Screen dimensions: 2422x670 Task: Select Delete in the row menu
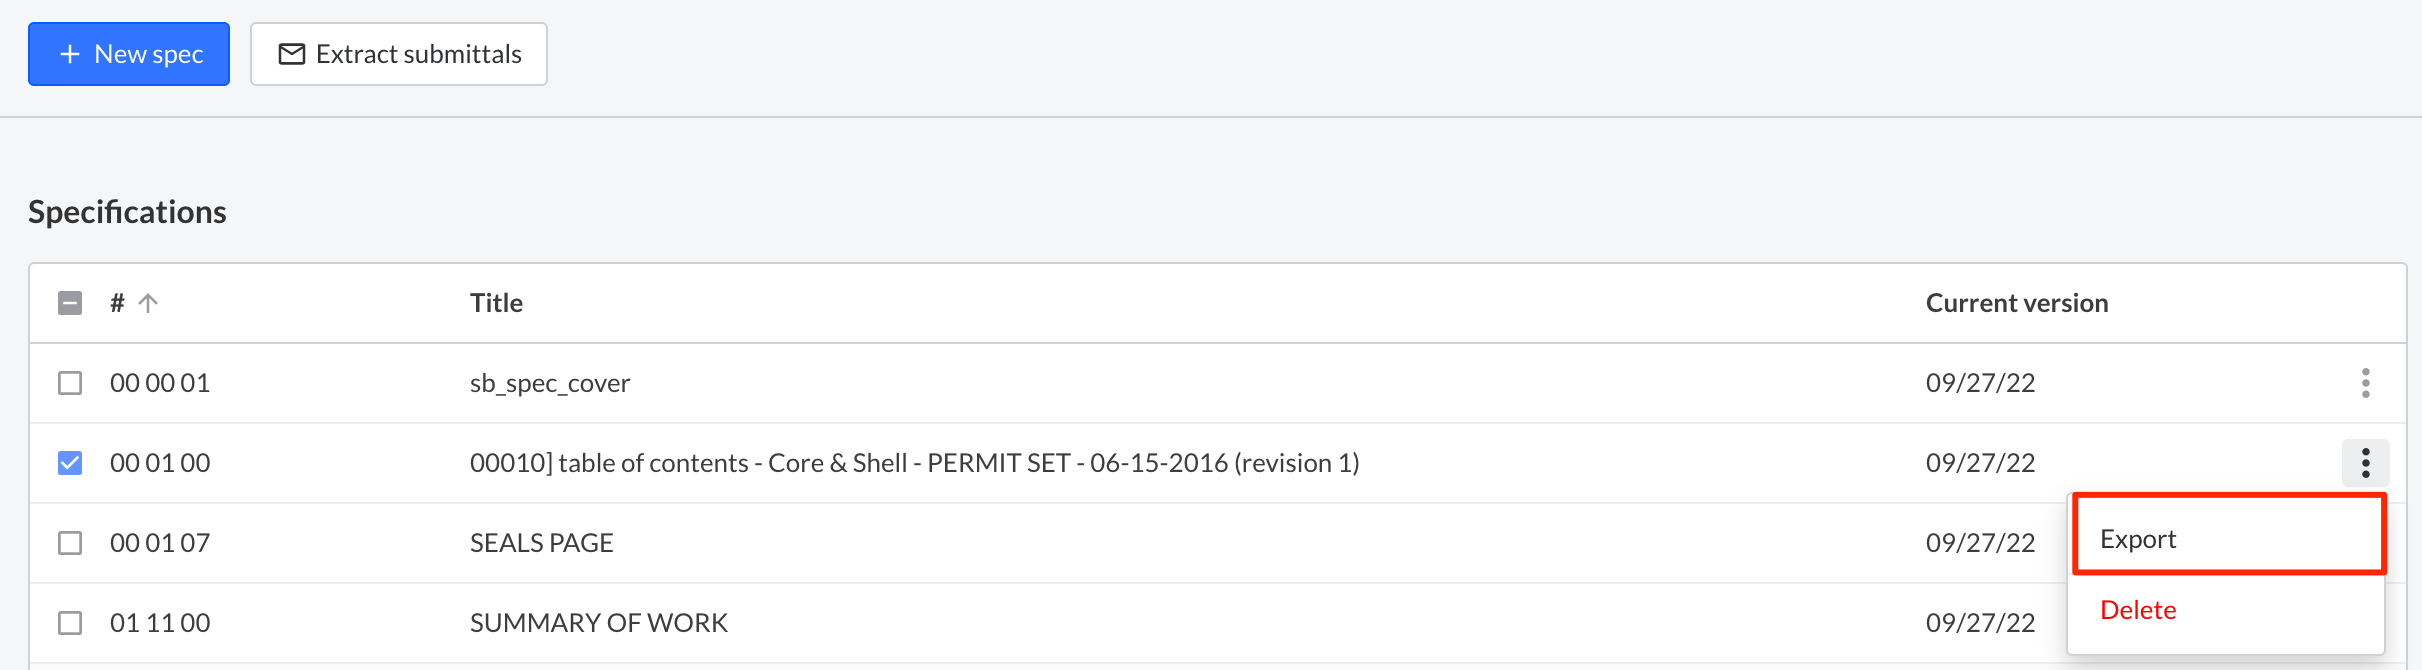[2138, 610]
